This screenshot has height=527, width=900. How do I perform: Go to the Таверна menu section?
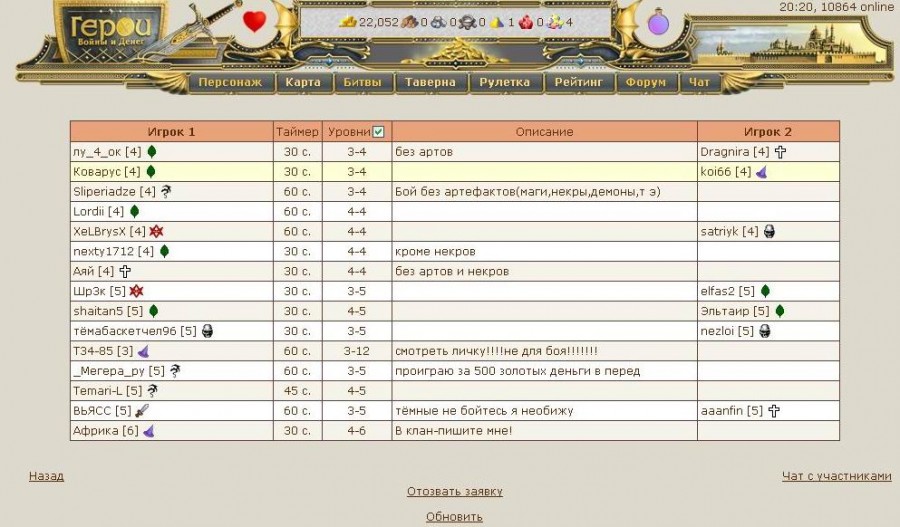tap(430, 83)
